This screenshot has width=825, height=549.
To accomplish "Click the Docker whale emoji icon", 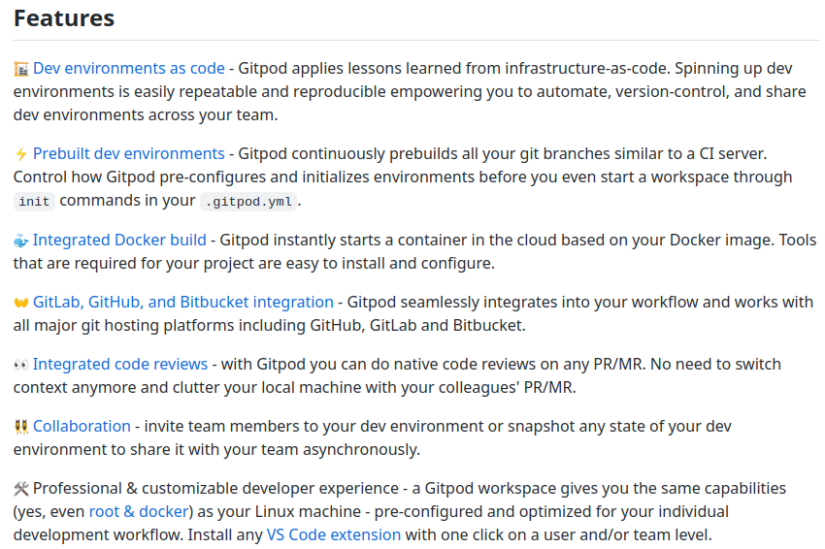I will 21,241.
